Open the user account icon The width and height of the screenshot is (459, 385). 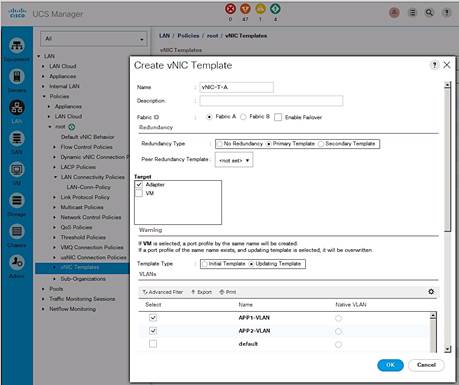394,13
